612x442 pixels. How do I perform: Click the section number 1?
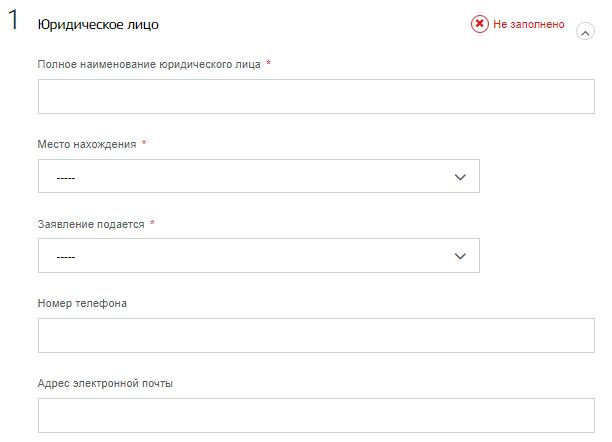tap(13, 20)
